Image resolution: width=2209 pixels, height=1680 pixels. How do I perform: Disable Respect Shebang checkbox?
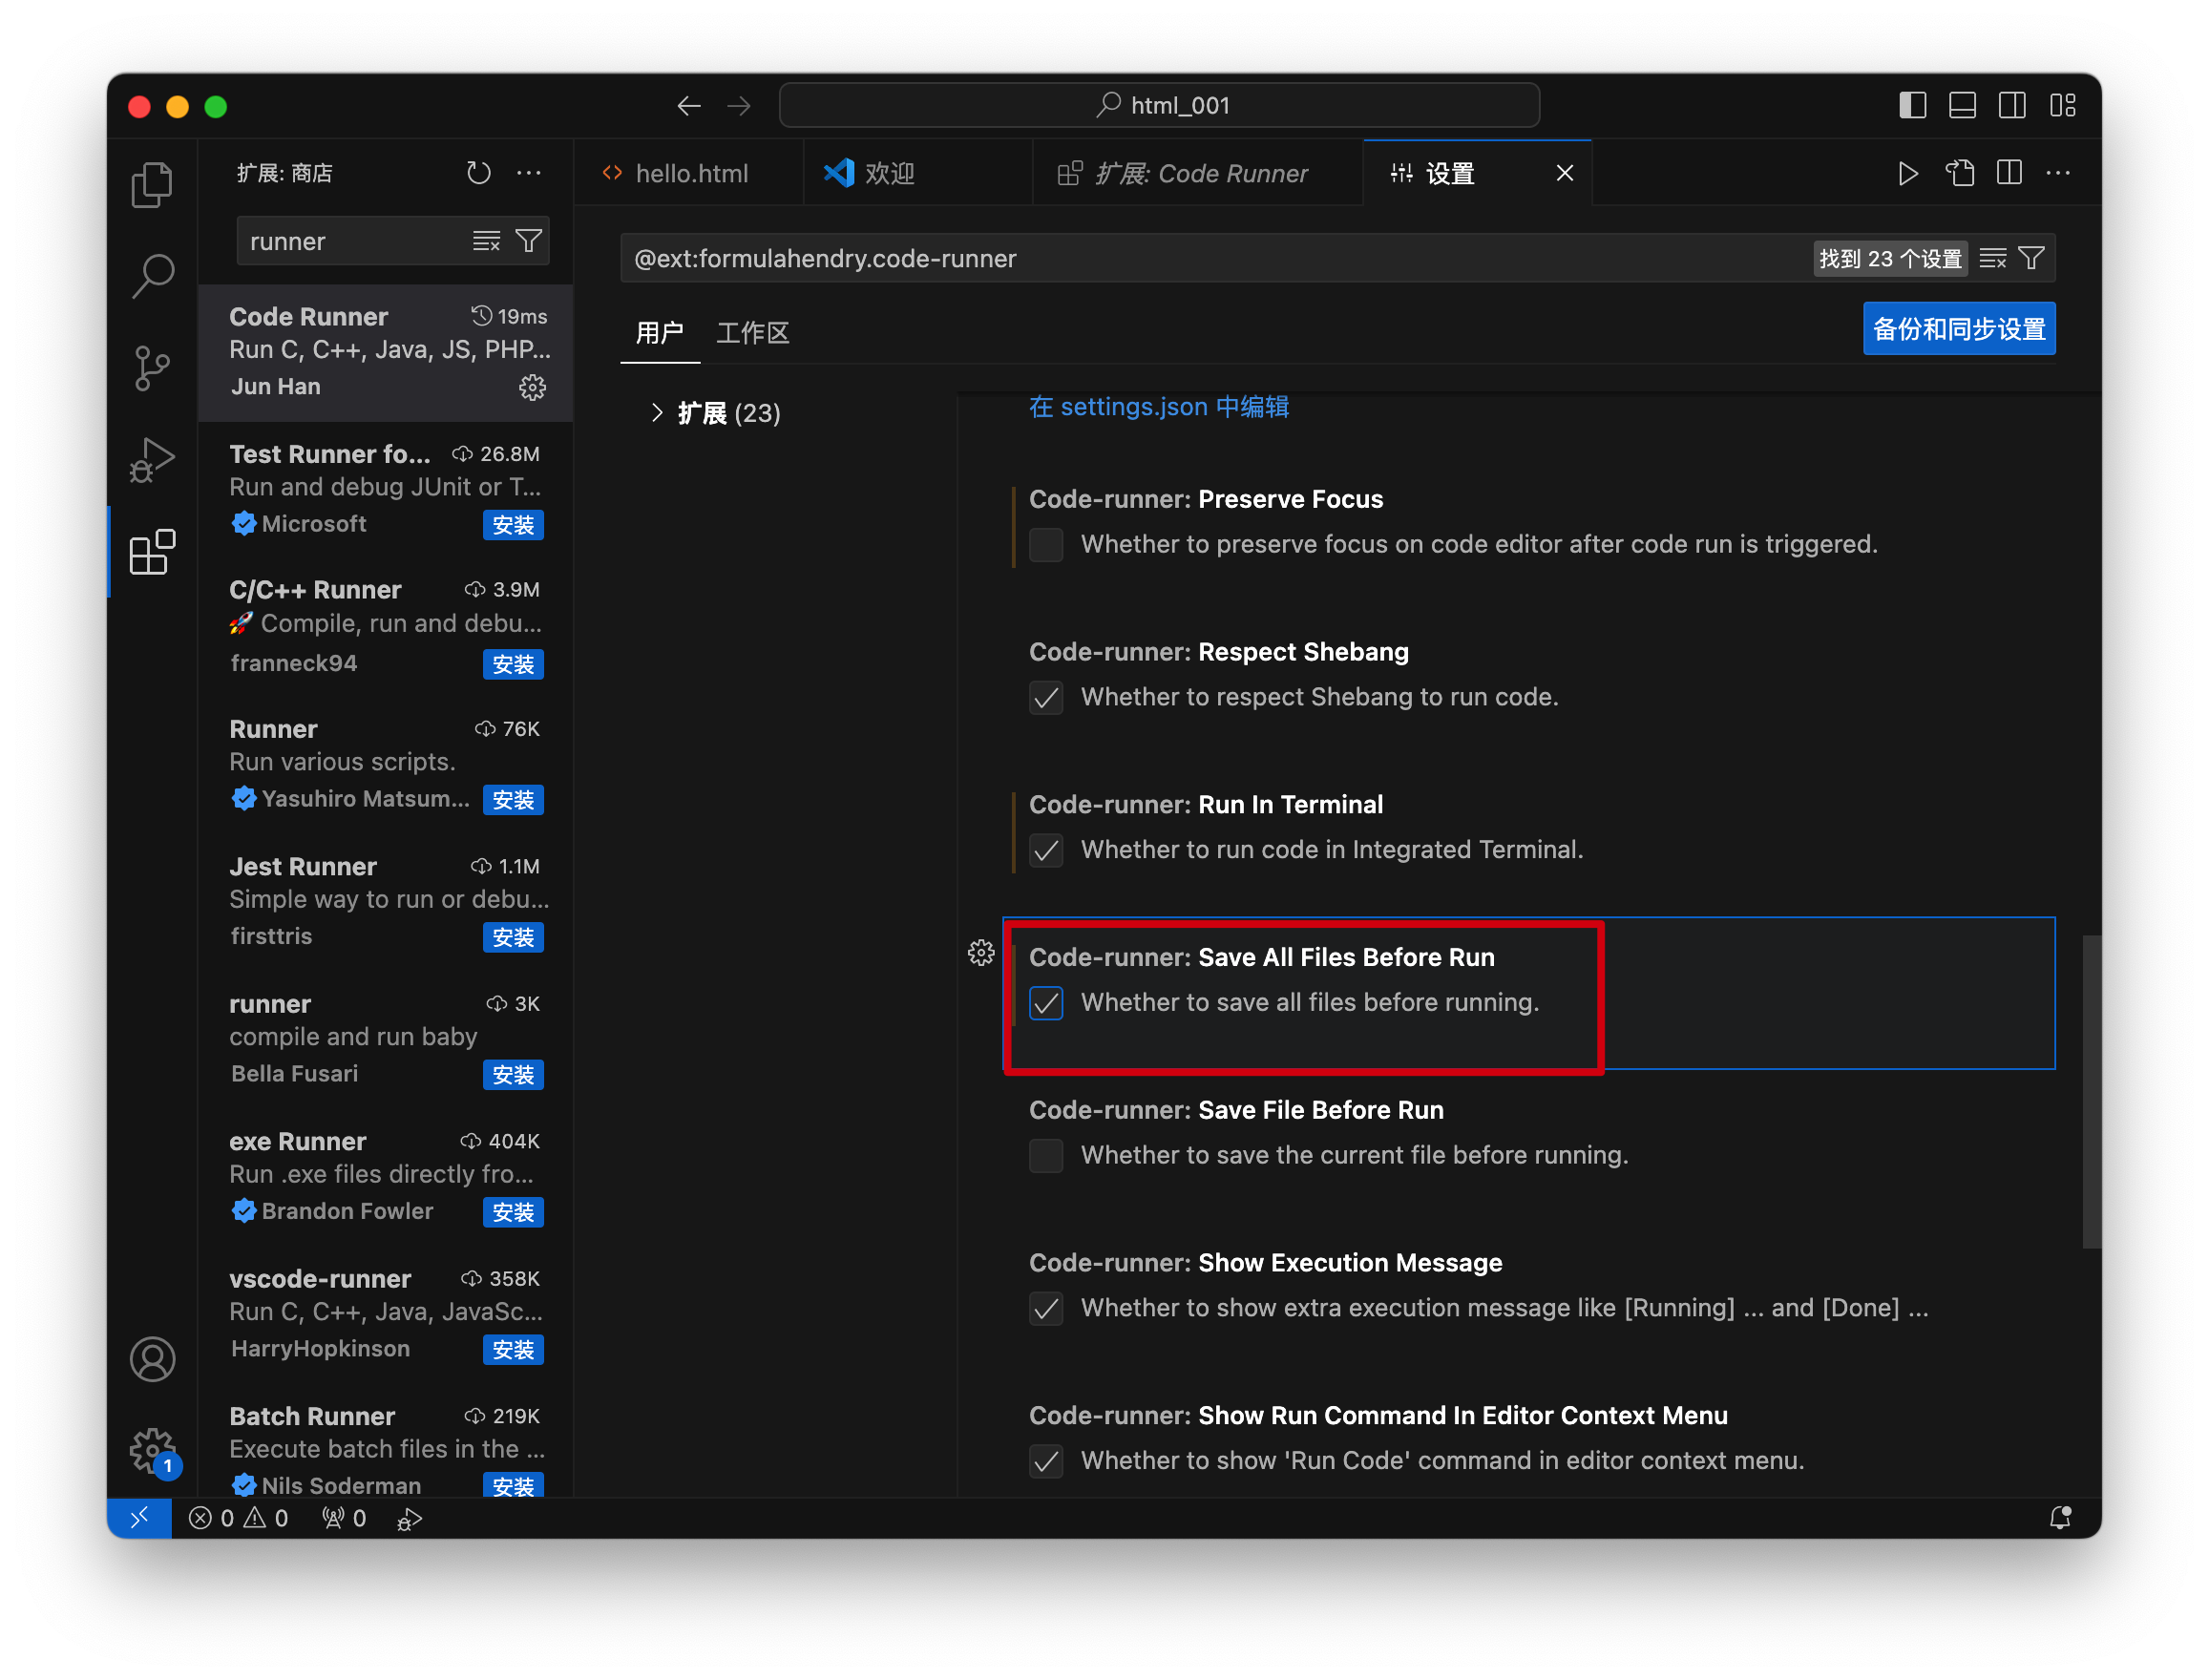pyautogui.click(x=1046, y=698)
